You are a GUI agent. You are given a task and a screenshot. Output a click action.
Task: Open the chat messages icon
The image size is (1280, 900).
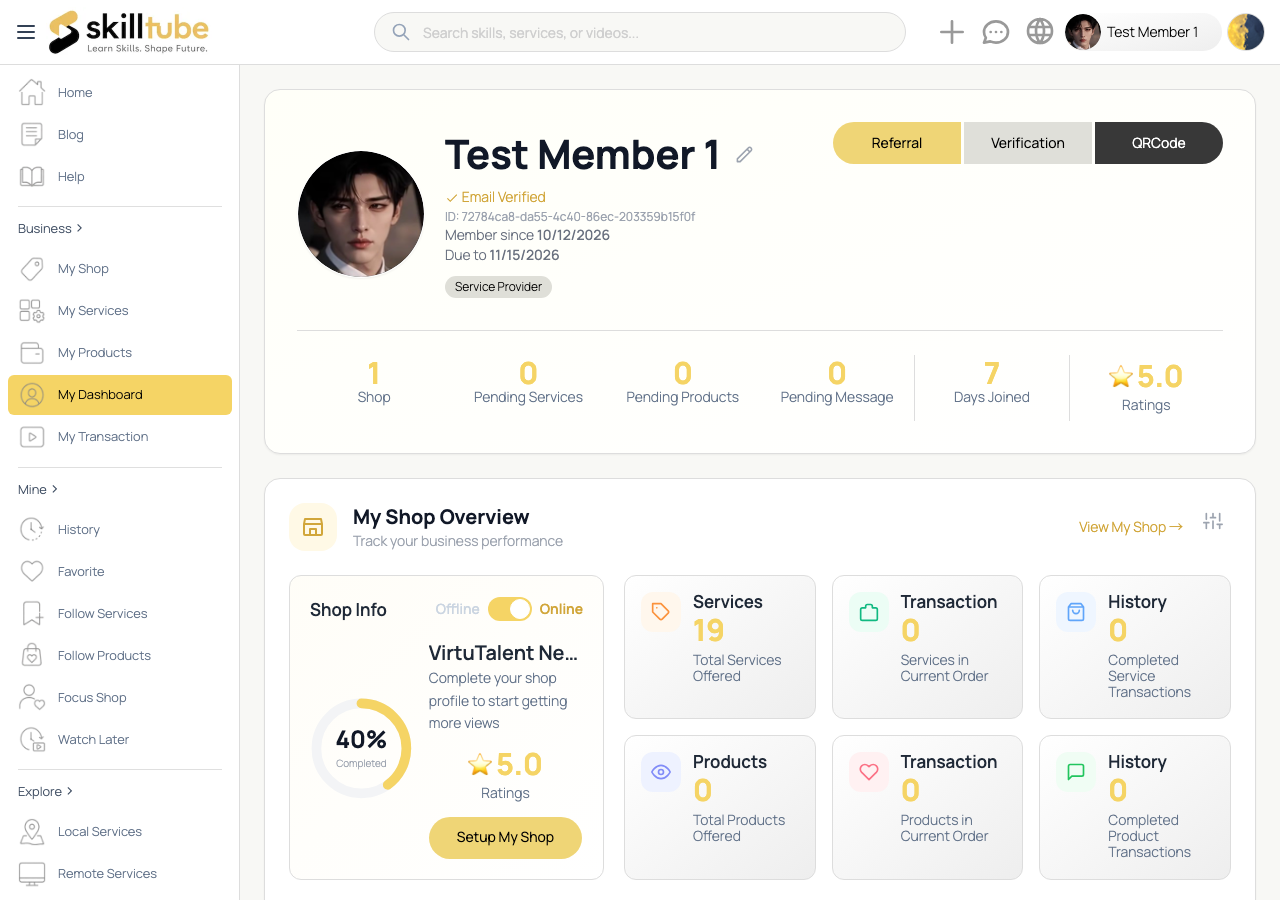tap(996, 32)
